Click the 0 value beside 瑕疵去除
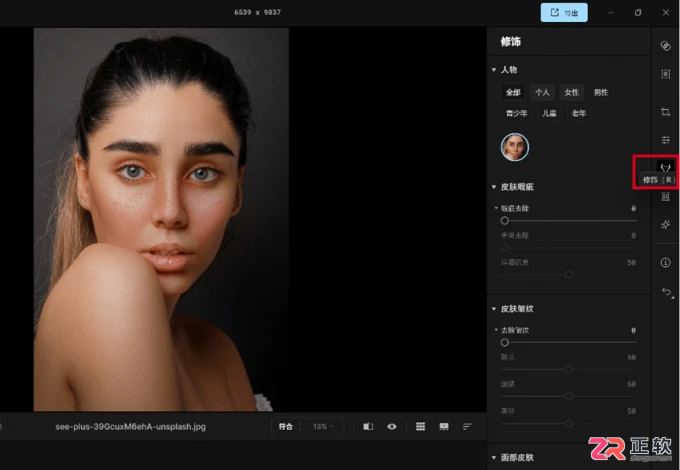This screenshot has height=470, width=680. [x=633, y=209]
